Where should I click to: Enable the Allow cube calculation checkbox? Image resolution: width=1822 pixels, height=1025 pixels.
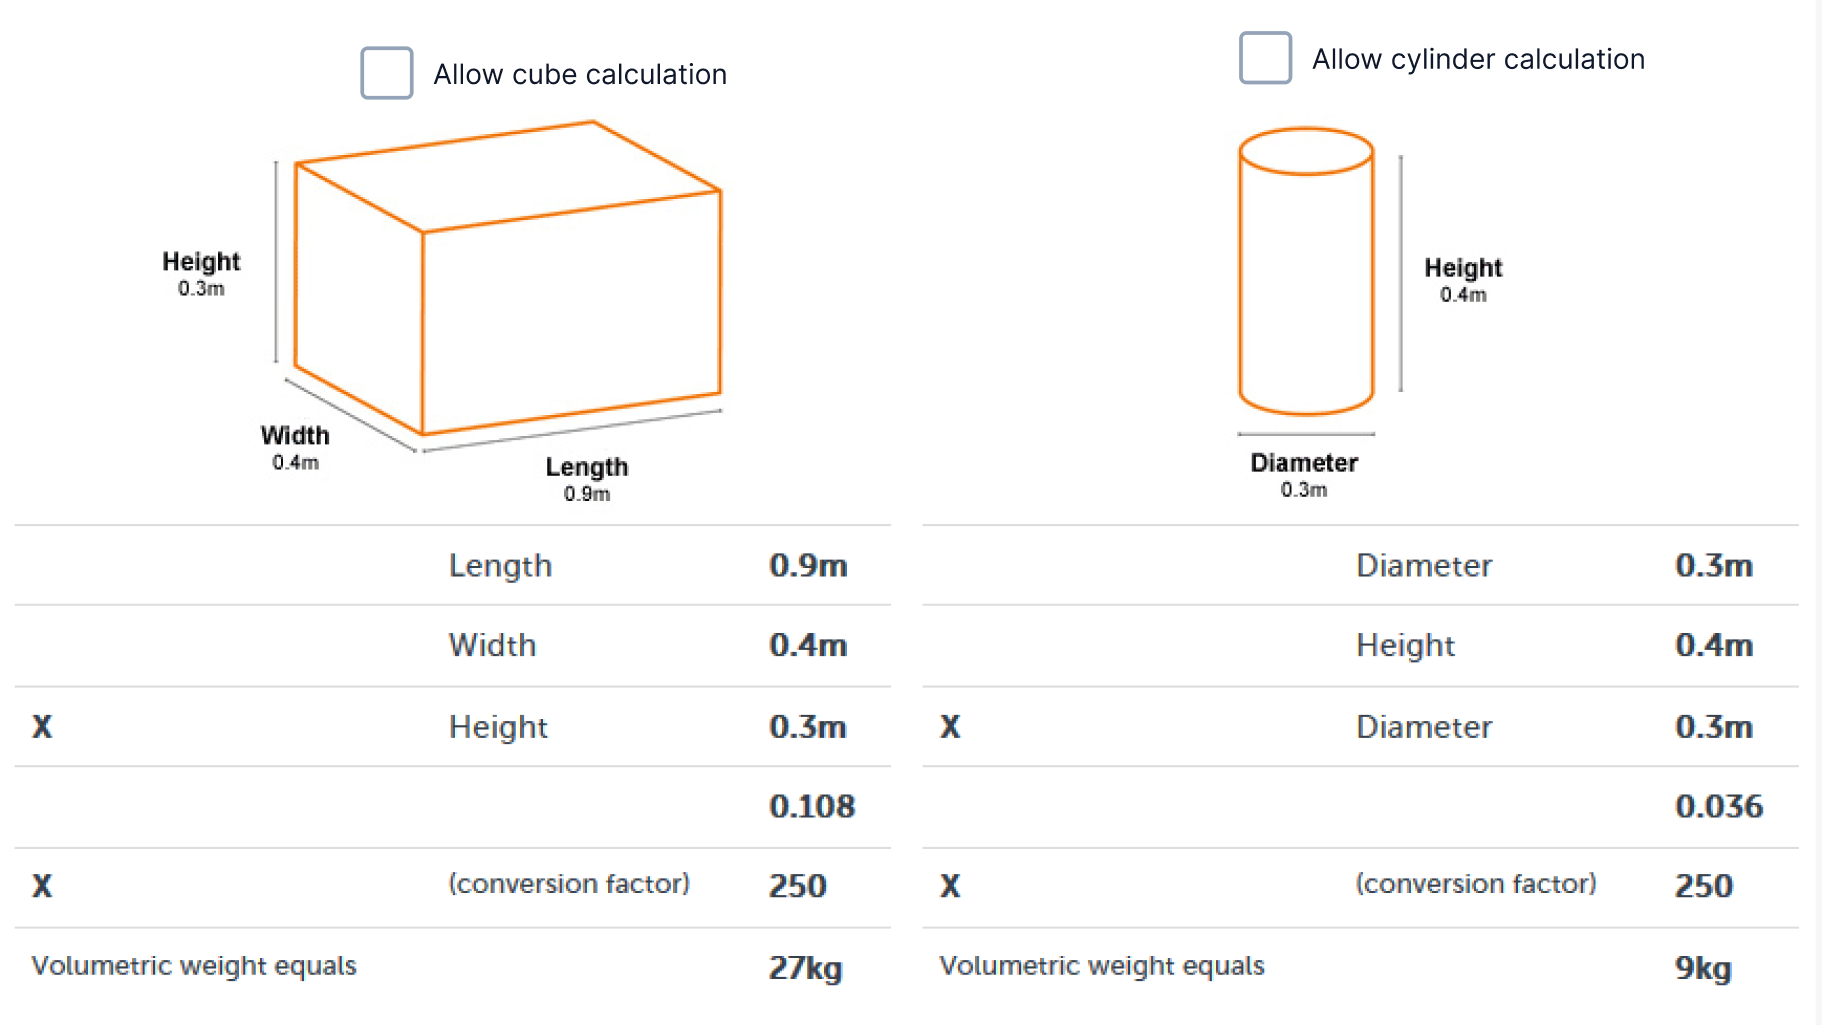tap(387, 73)
